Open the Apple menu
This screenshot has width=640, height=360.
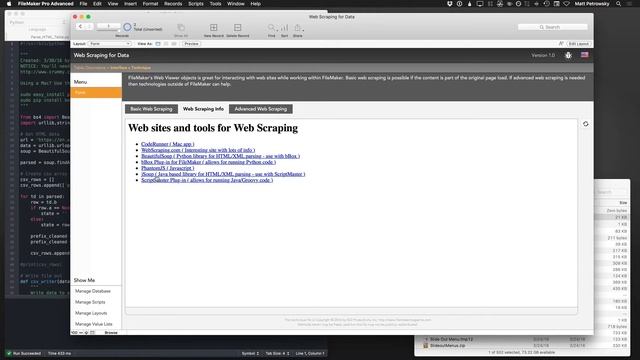coord(9,4)
